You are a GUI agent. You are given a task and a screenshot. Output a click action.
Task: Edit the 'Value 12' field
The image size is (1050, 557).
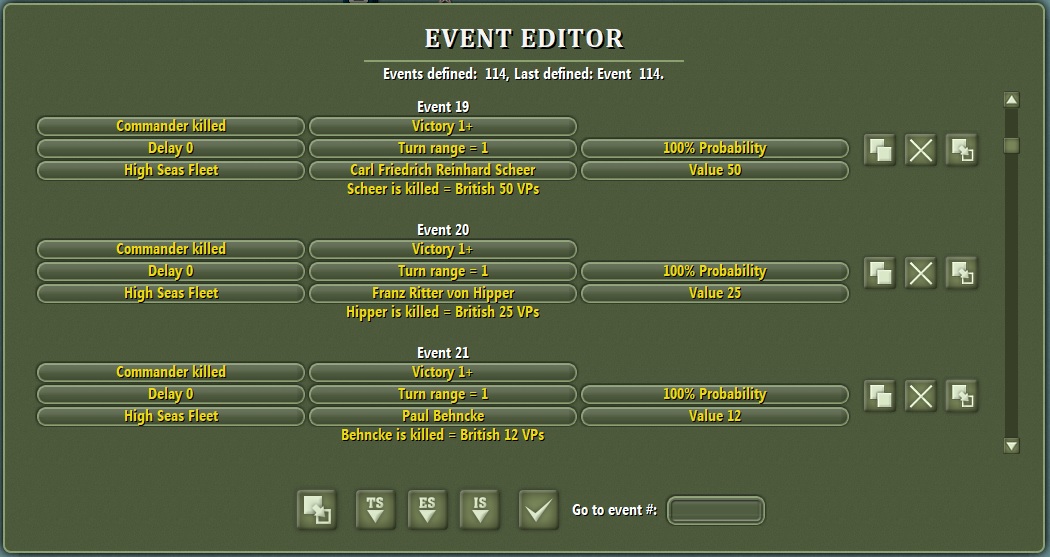point(715,417)
